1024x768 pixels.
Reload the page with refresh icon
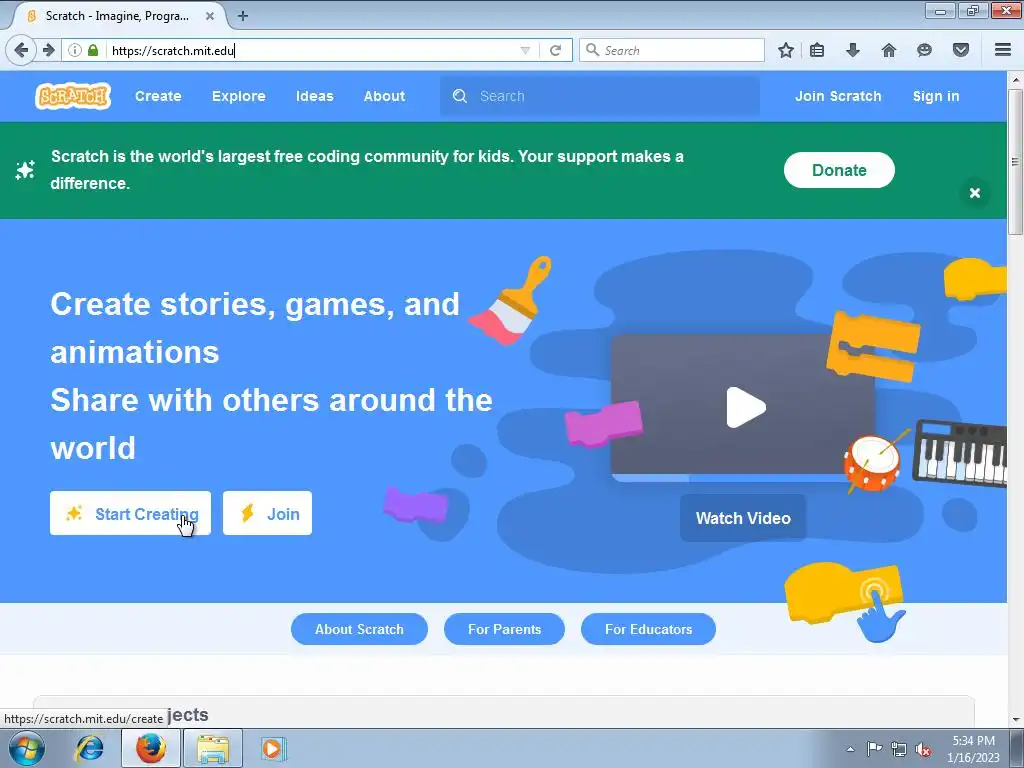click(556, 50)
